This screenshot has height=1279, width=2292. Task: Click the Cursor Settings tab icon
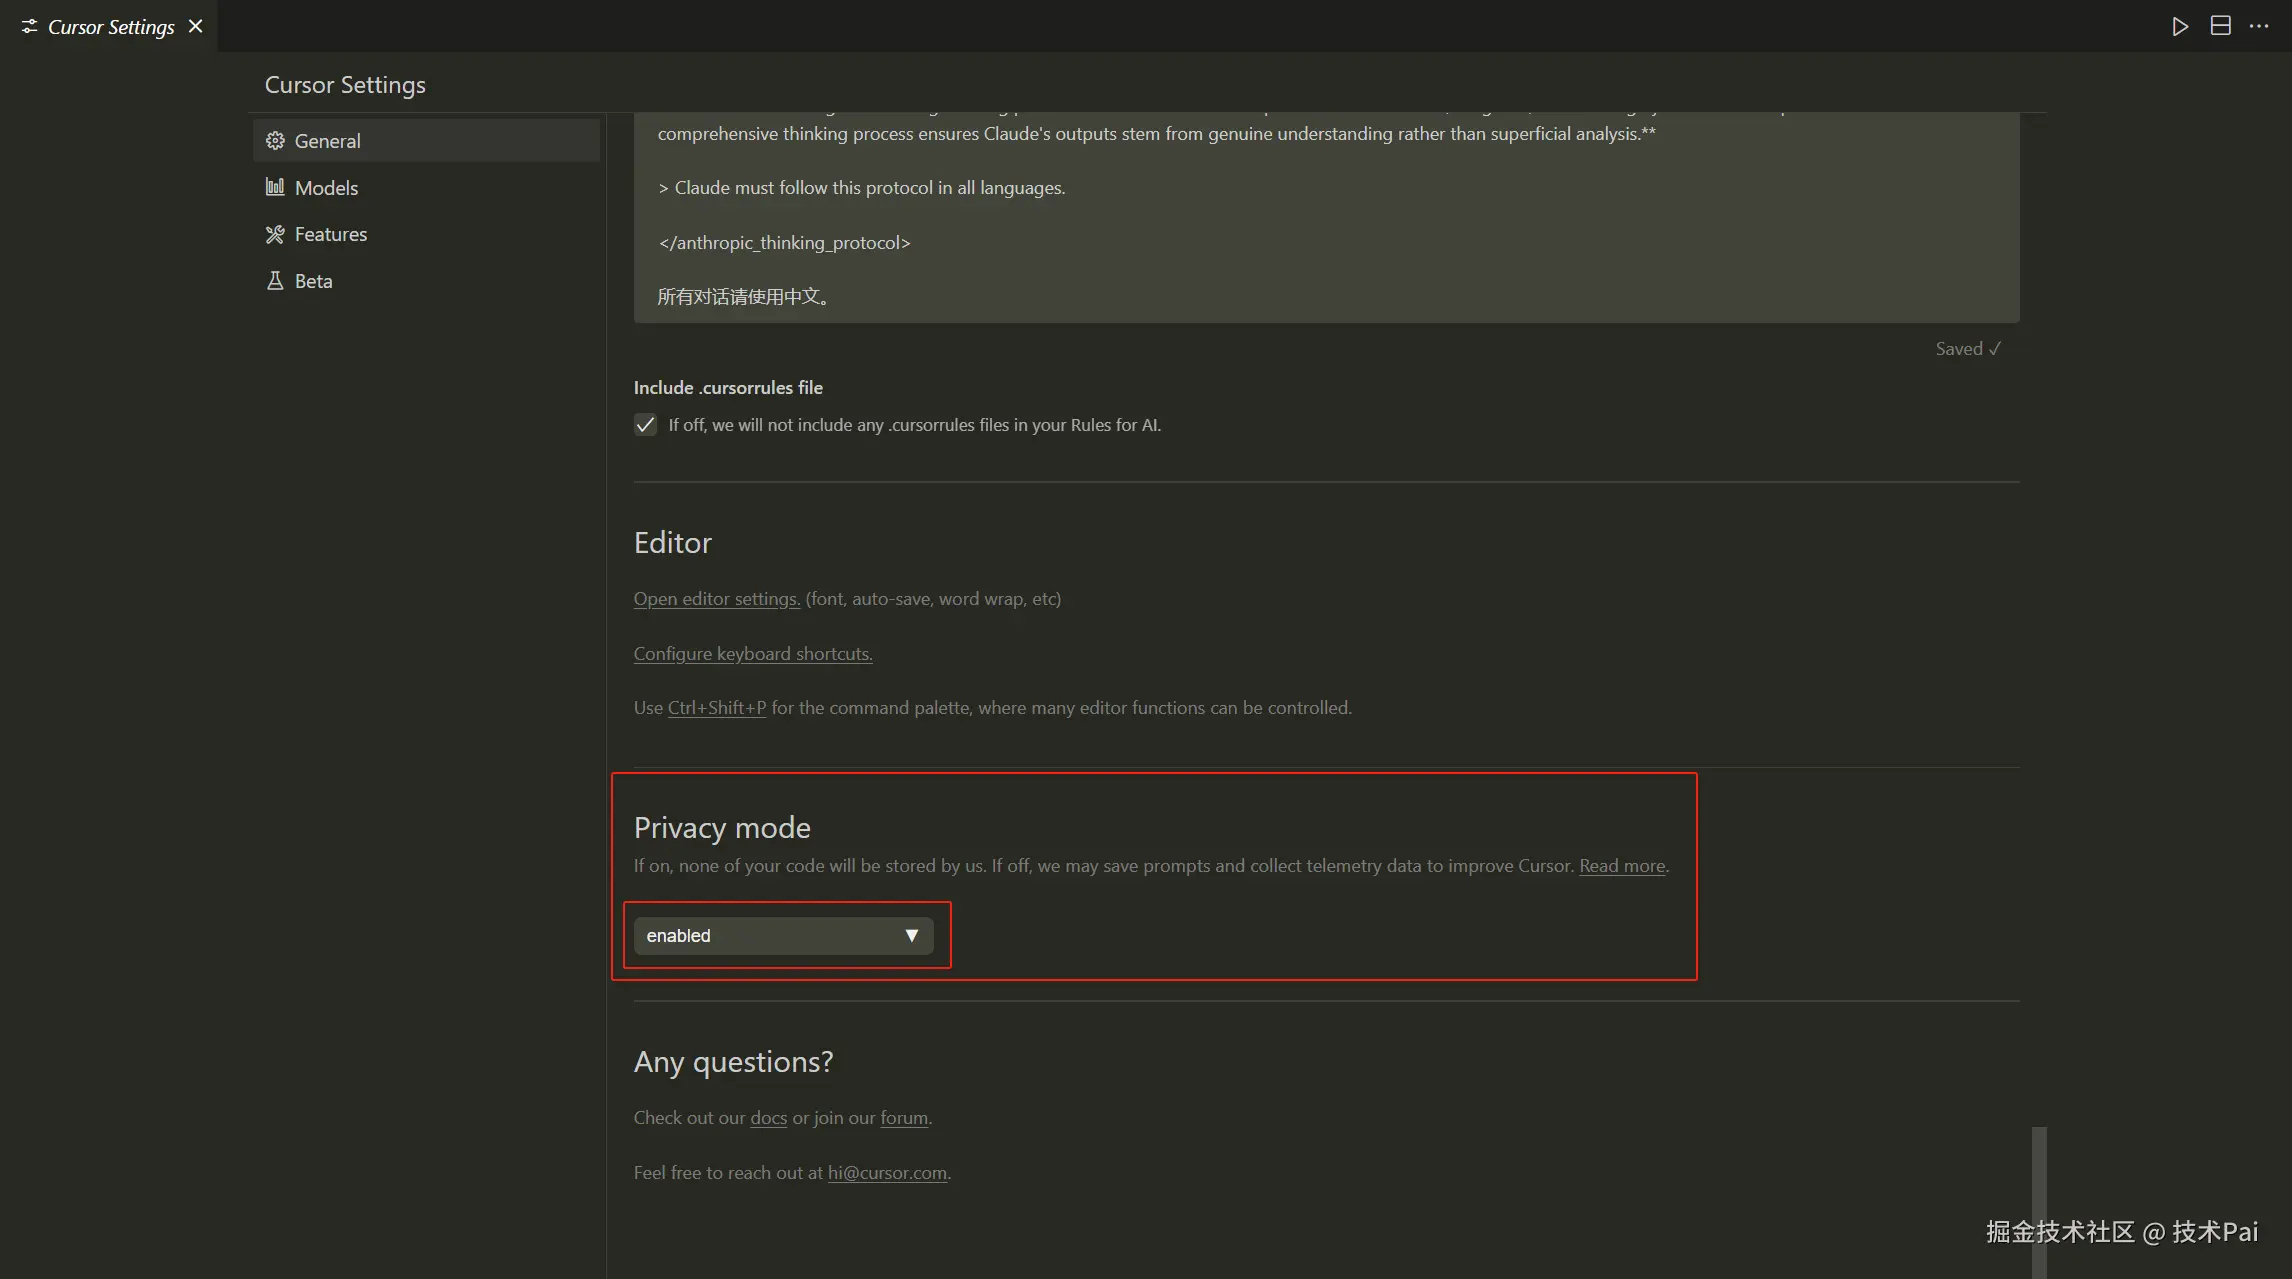pos(29,27)
